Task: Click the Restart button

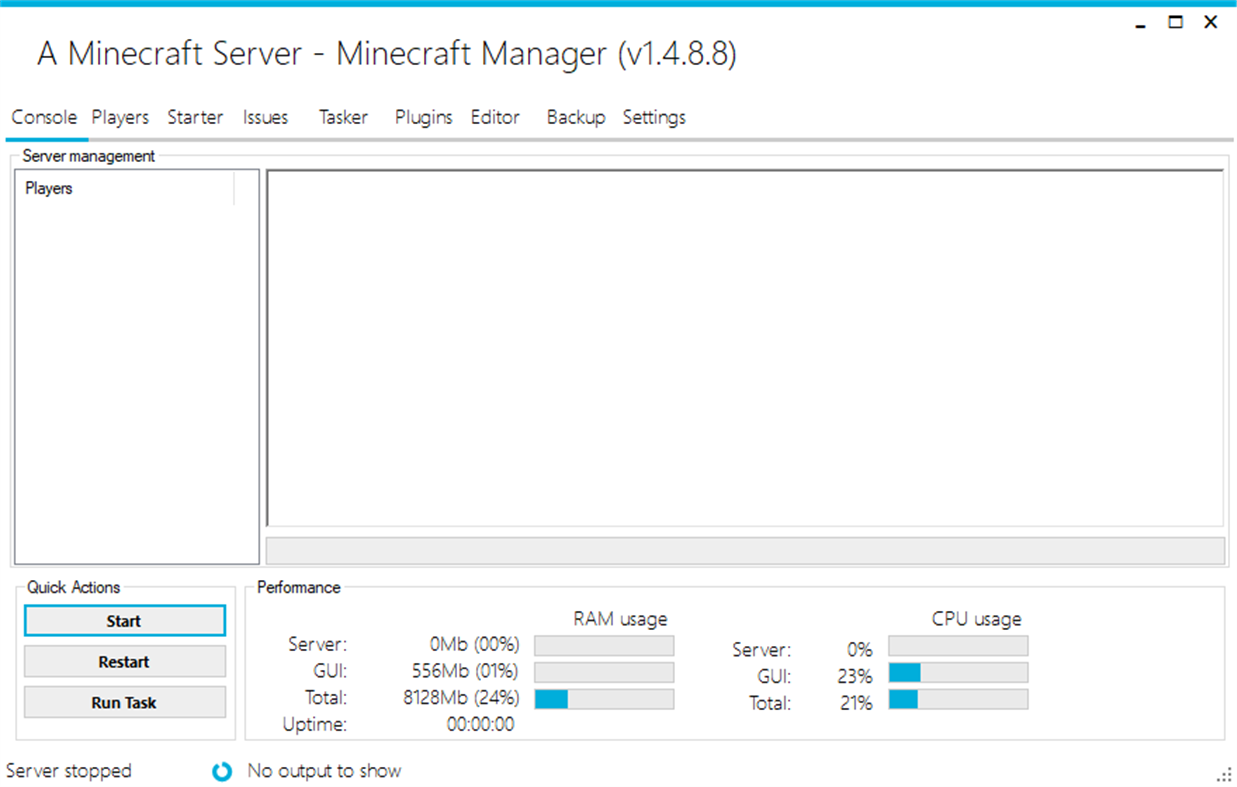Action: [x=124, y=661]
